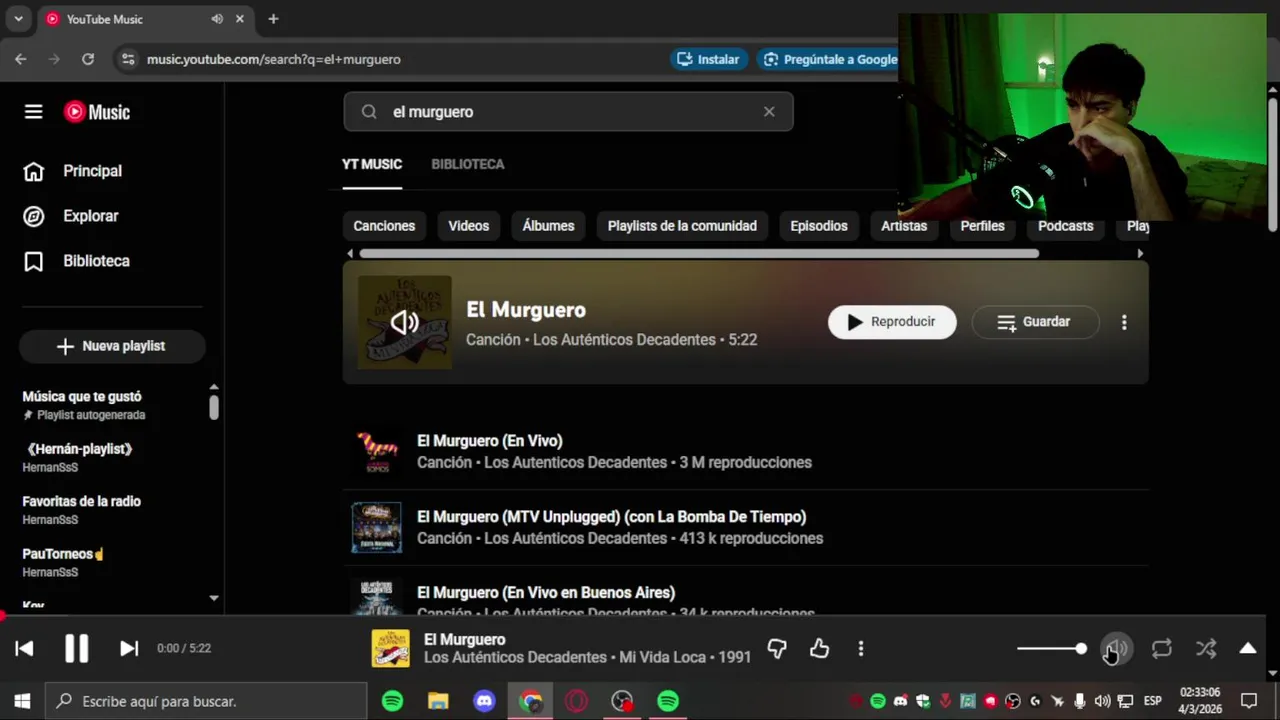The image size is (1280, 720).
Task: Filter by Playlists de la comunidad
Action: coord(682,226)
